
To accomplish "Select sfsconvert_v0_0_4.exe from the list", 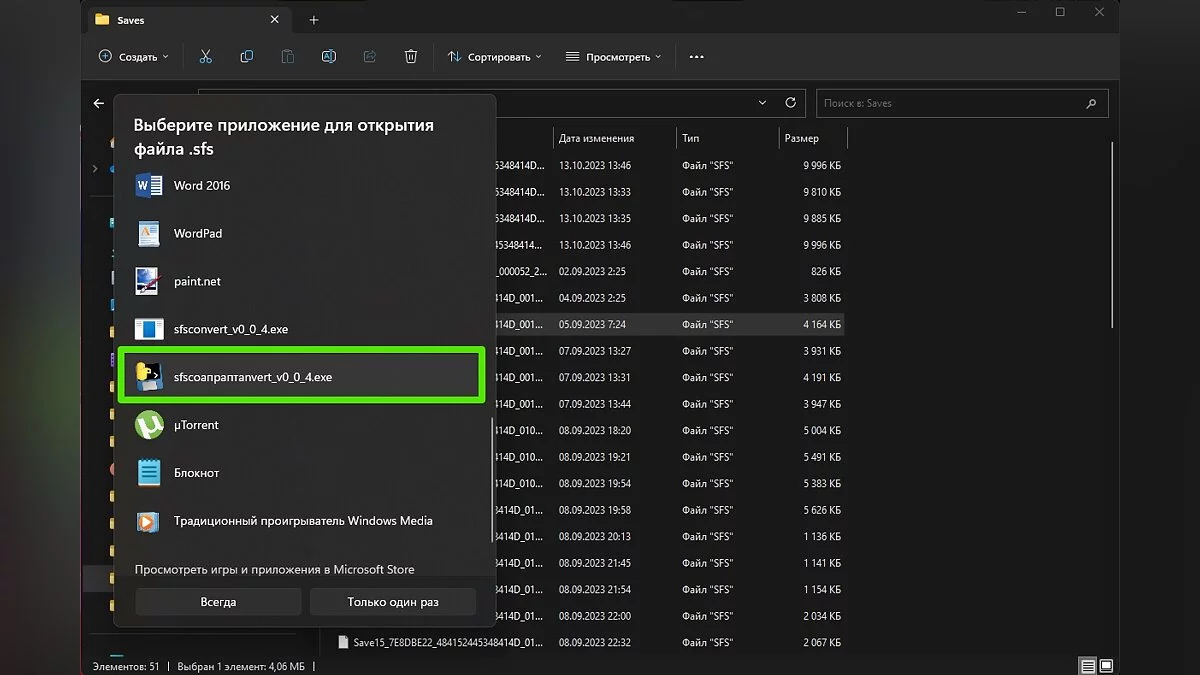I will 230,329.
